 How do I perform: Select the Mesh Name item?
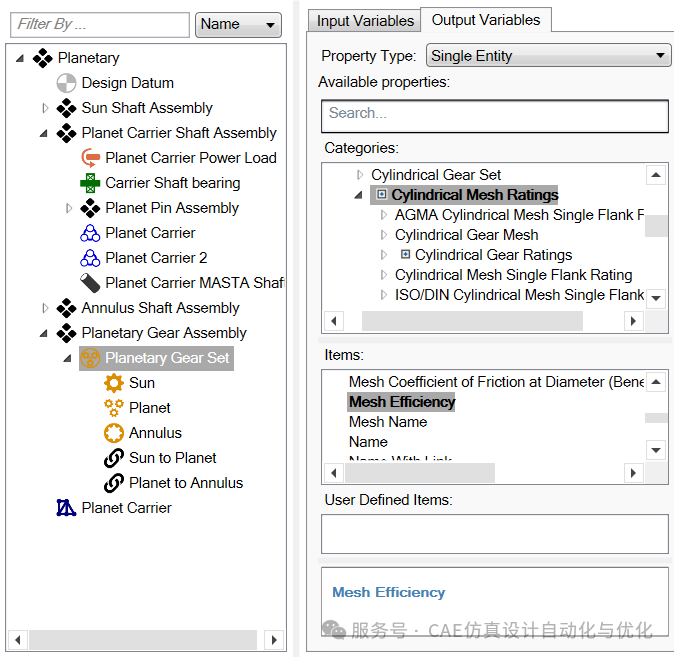pyautogui.click(x=388, y=422)
